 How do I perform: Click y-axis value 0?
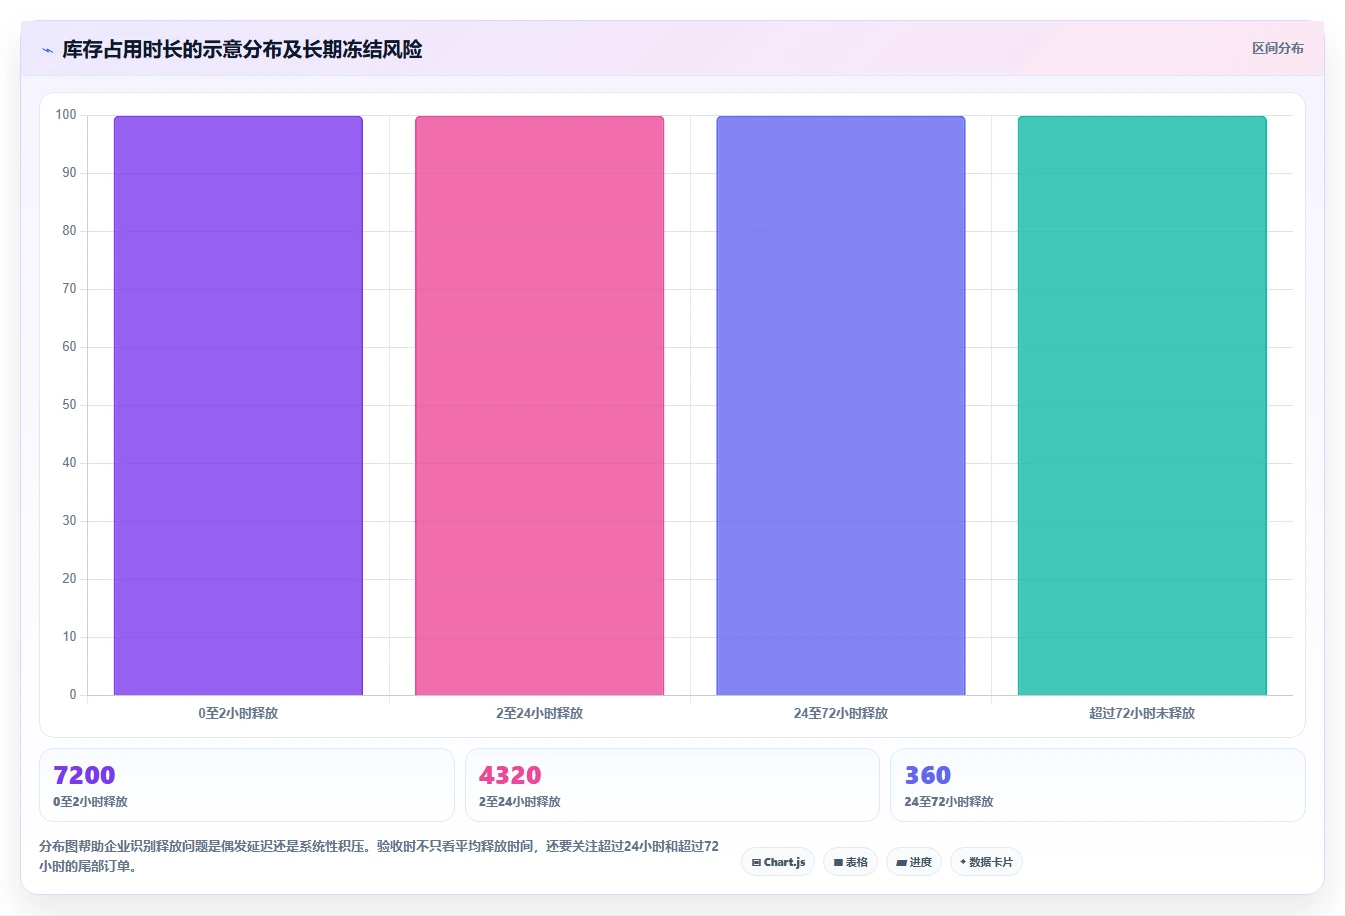coord(73,695)
